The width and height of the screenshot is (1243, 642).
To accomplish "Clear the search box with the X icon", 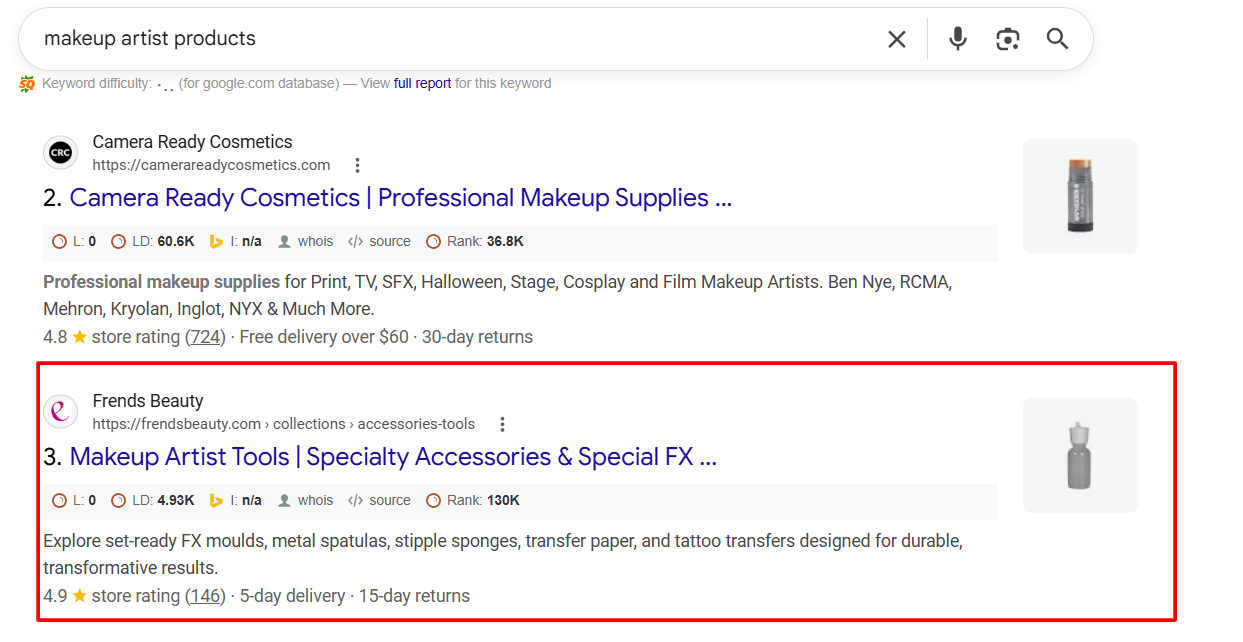I will (x=897, y=39).
